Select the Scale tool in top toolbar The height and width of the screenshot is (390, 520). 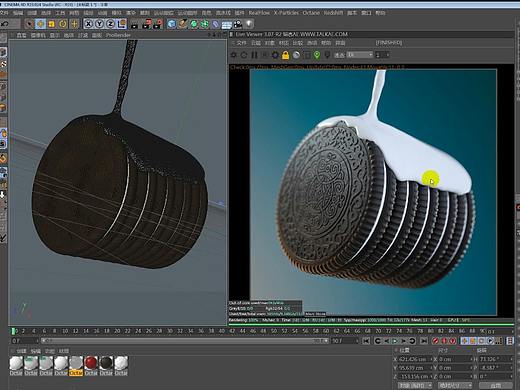click(52, 24)
